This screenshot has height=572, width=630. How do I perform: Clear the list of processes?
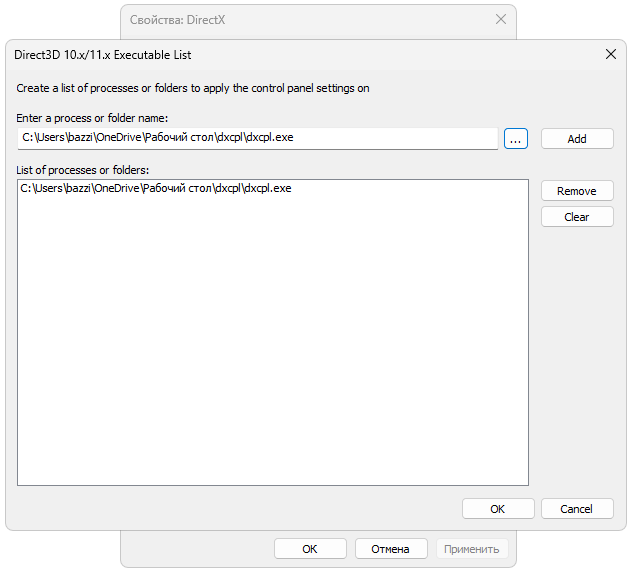click(577, 217)
